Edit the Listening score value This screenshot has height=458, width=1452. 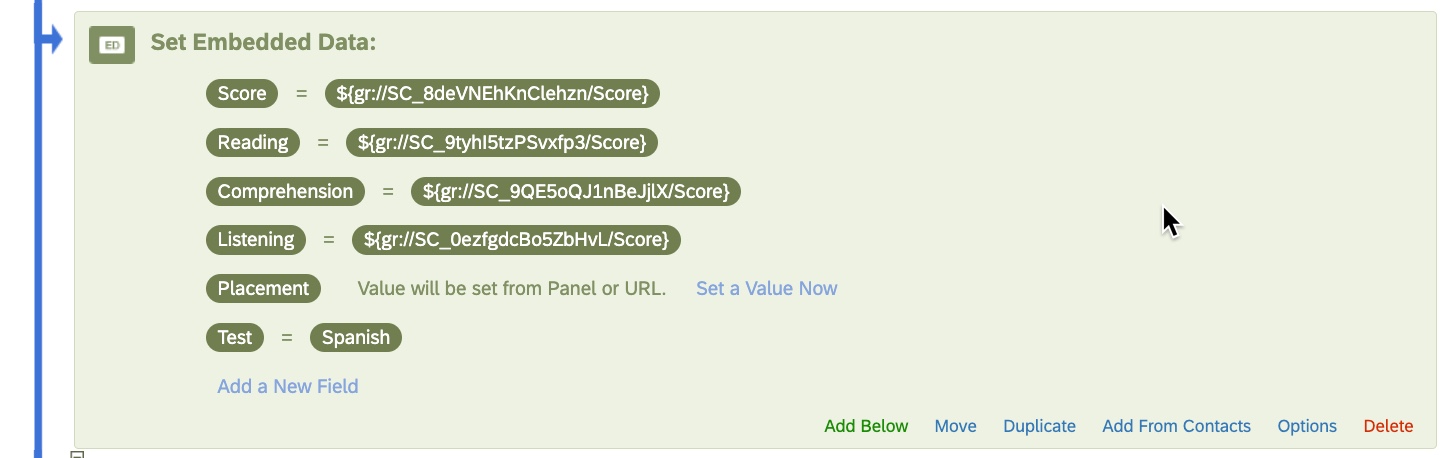coord(516,240)
